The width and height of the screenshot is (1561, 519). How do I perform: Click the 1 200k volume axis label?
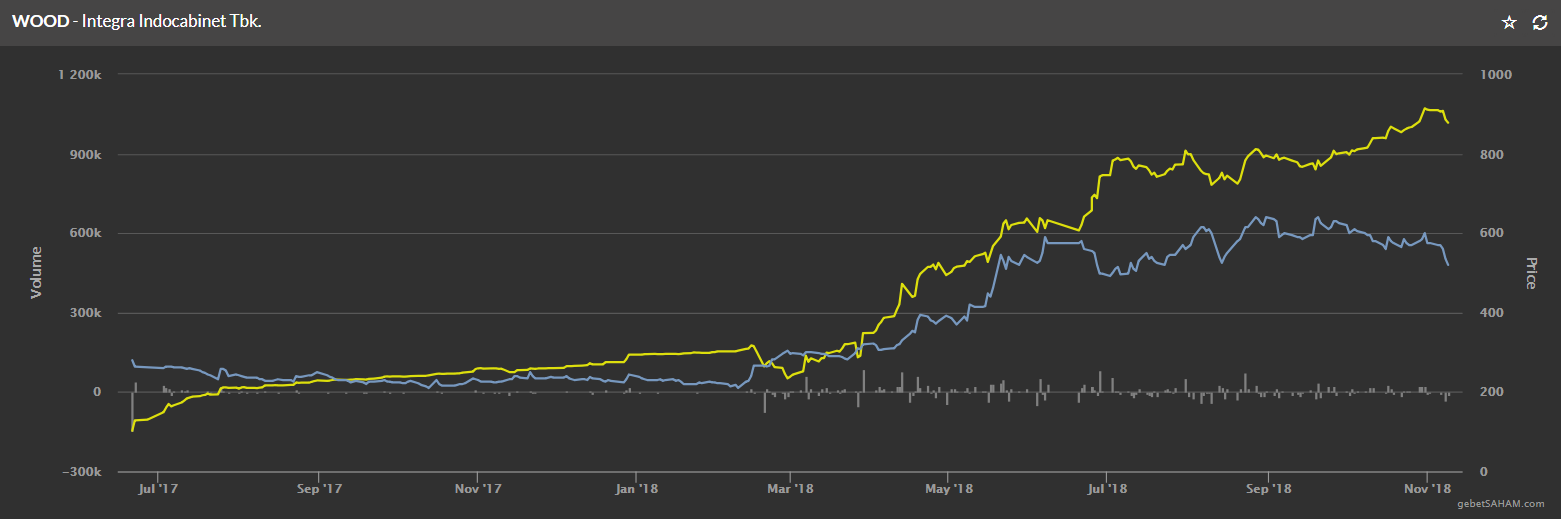point(79,75)
